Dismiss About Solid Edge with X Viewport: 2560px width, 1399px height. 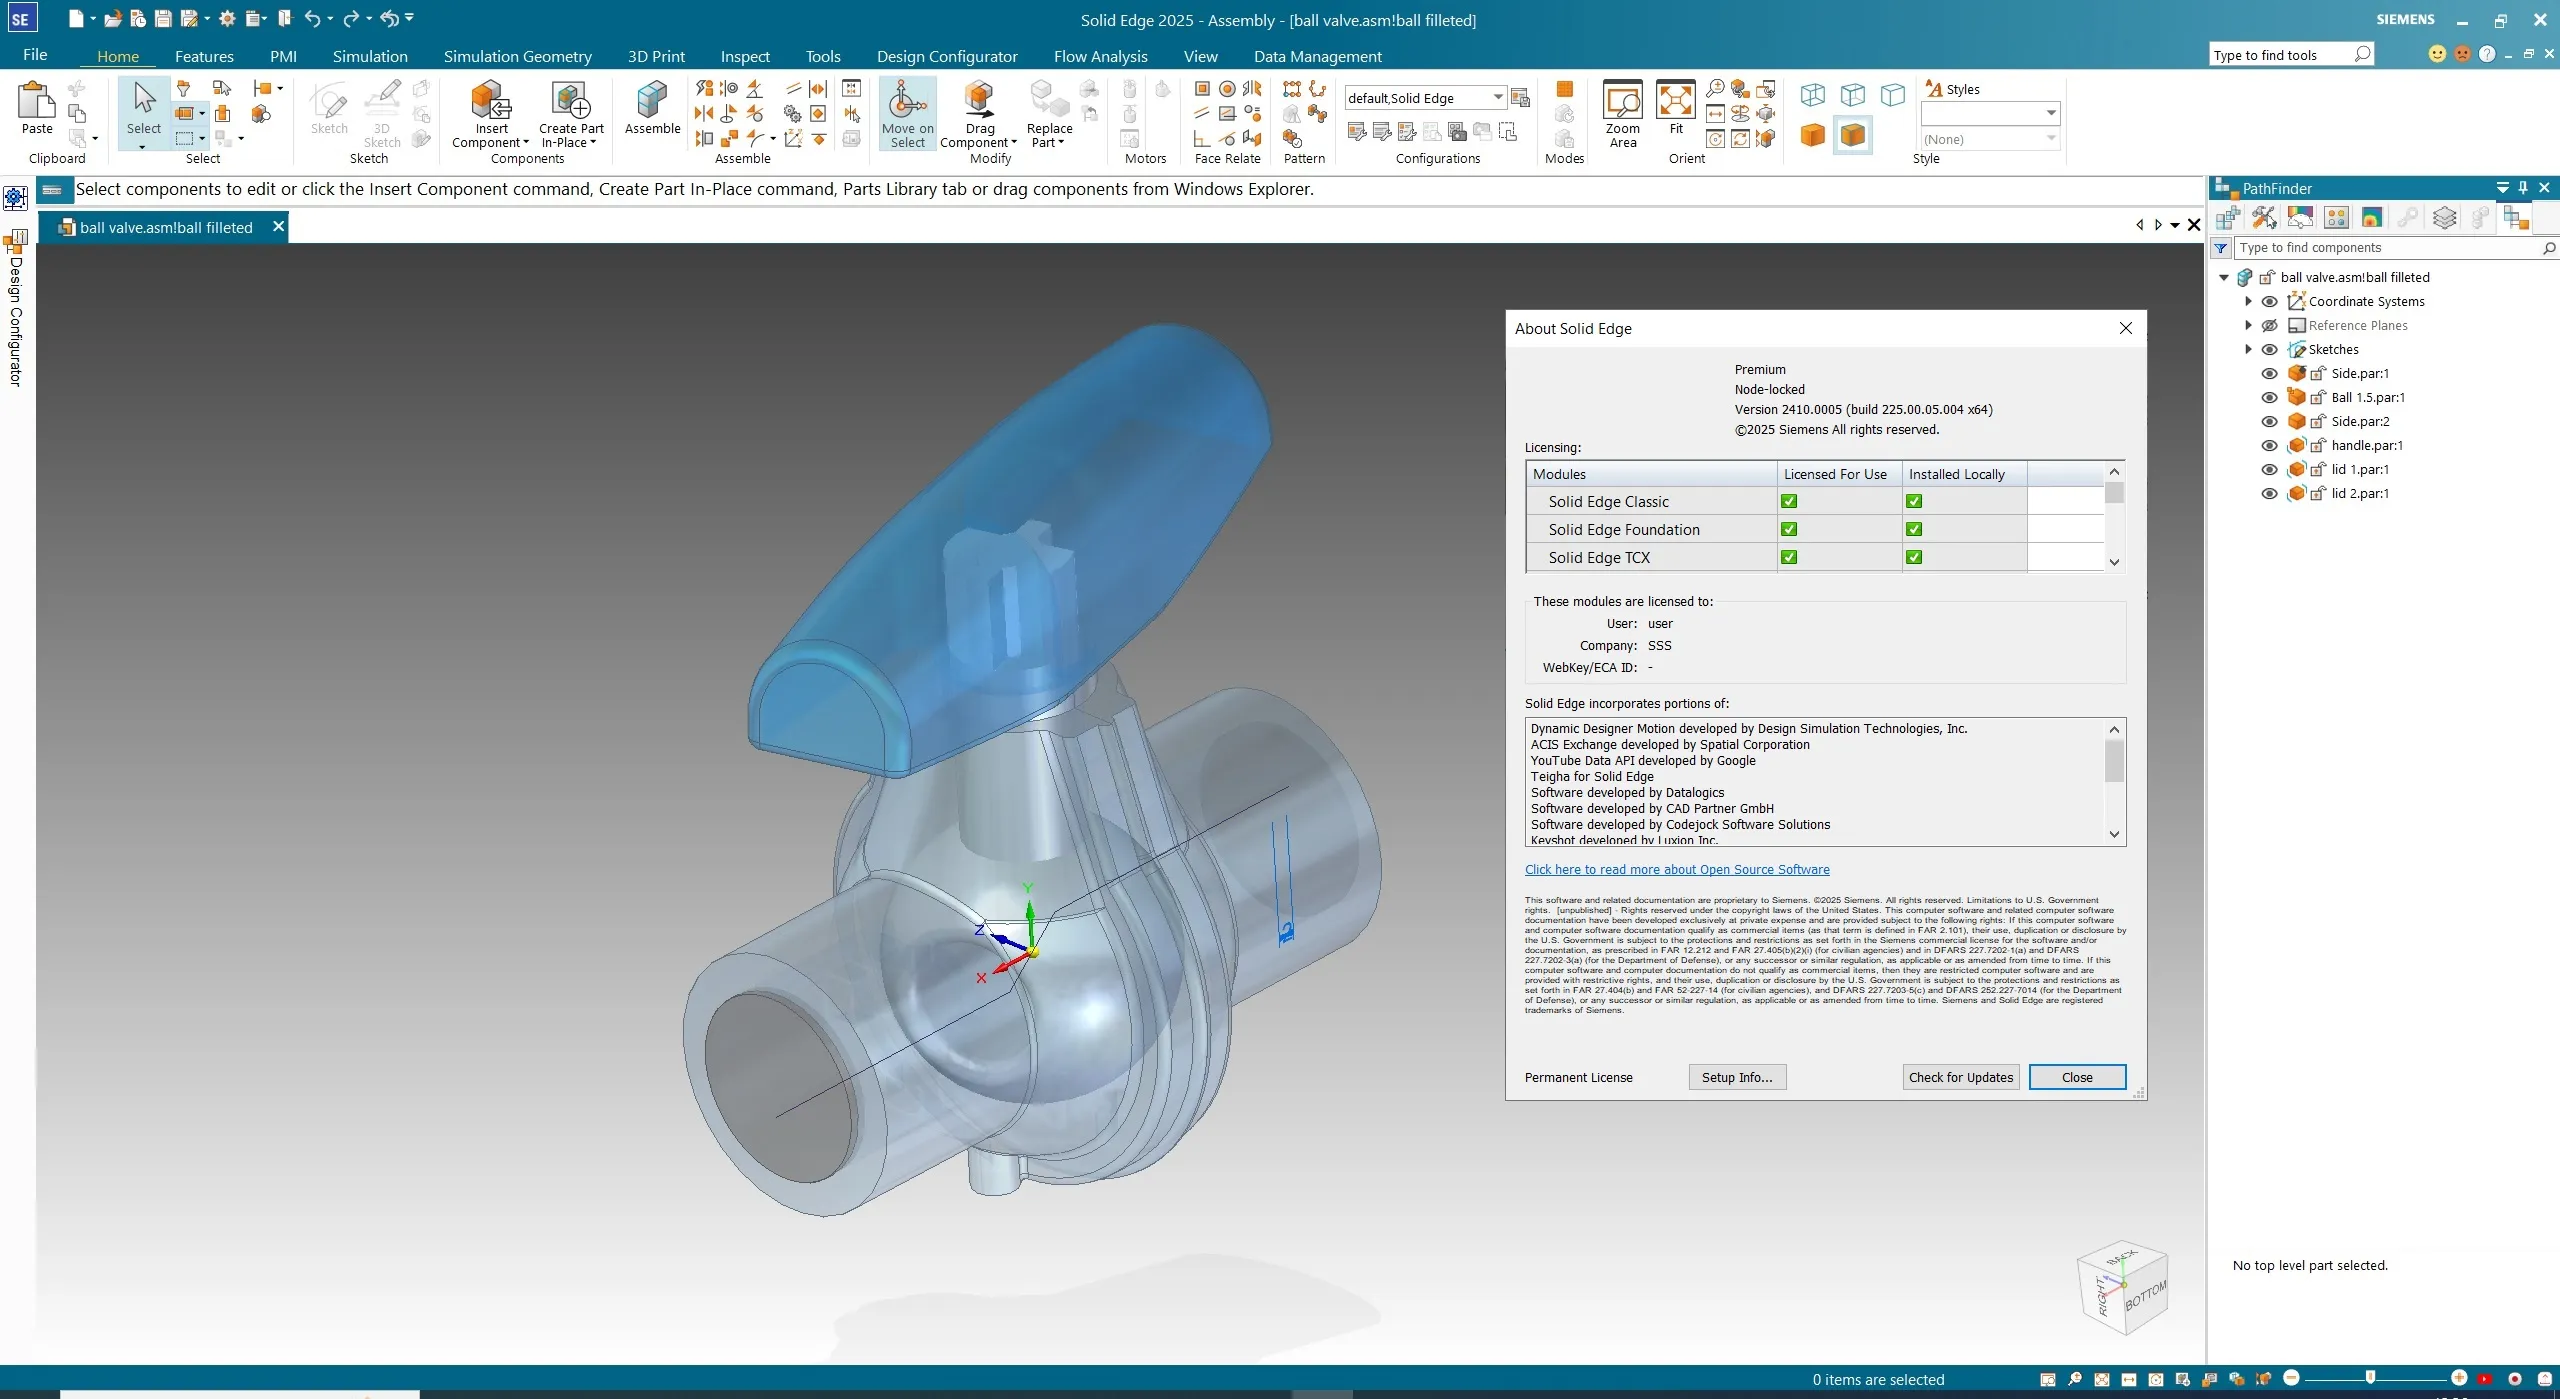click(2126, 328)
